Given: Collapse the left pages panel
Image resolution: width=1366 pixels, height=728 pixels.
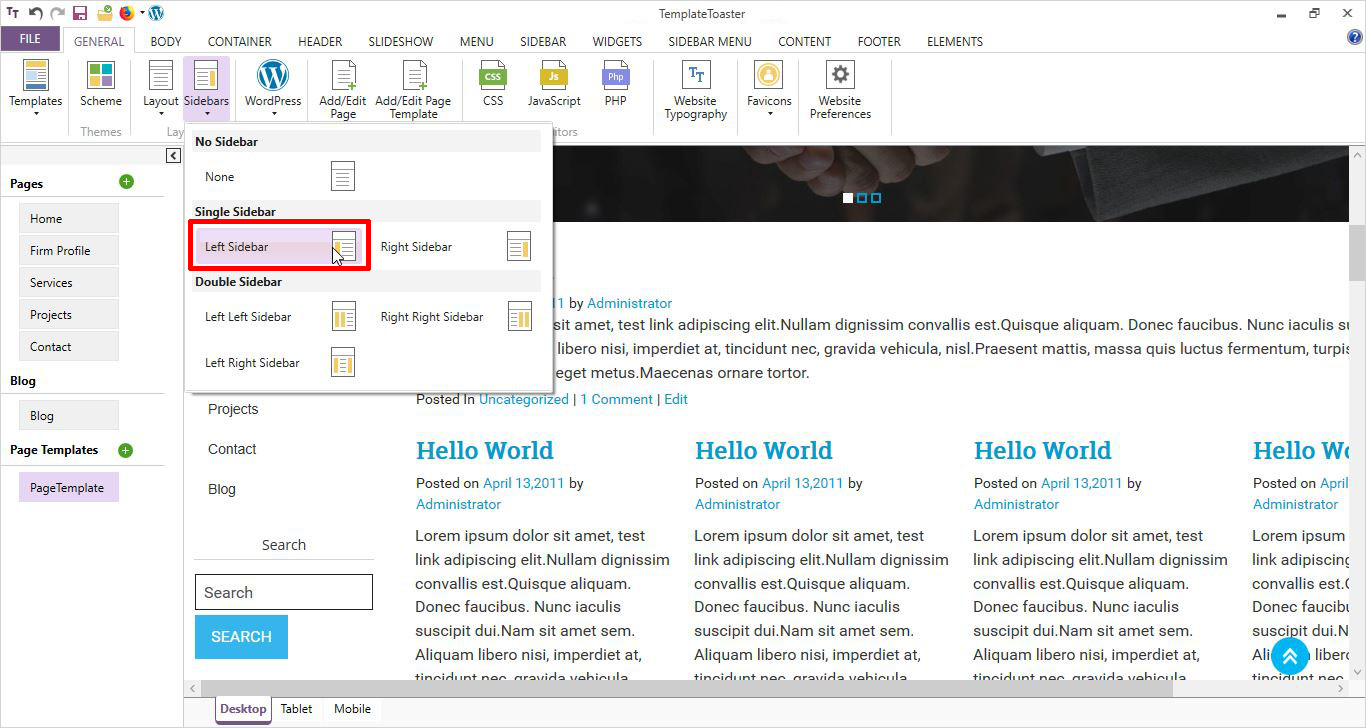Looking at the screenshot, I should [174, 155].
